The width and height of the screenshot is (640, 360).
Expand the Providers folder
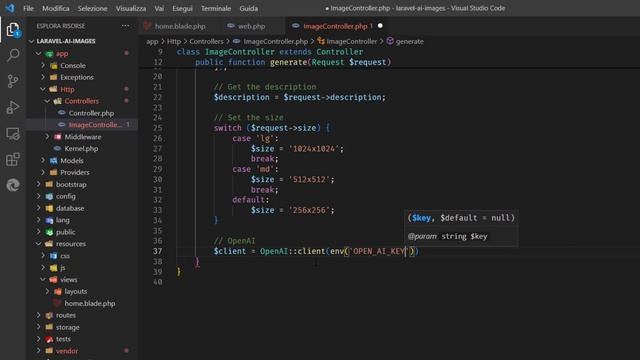coord(43,172)
